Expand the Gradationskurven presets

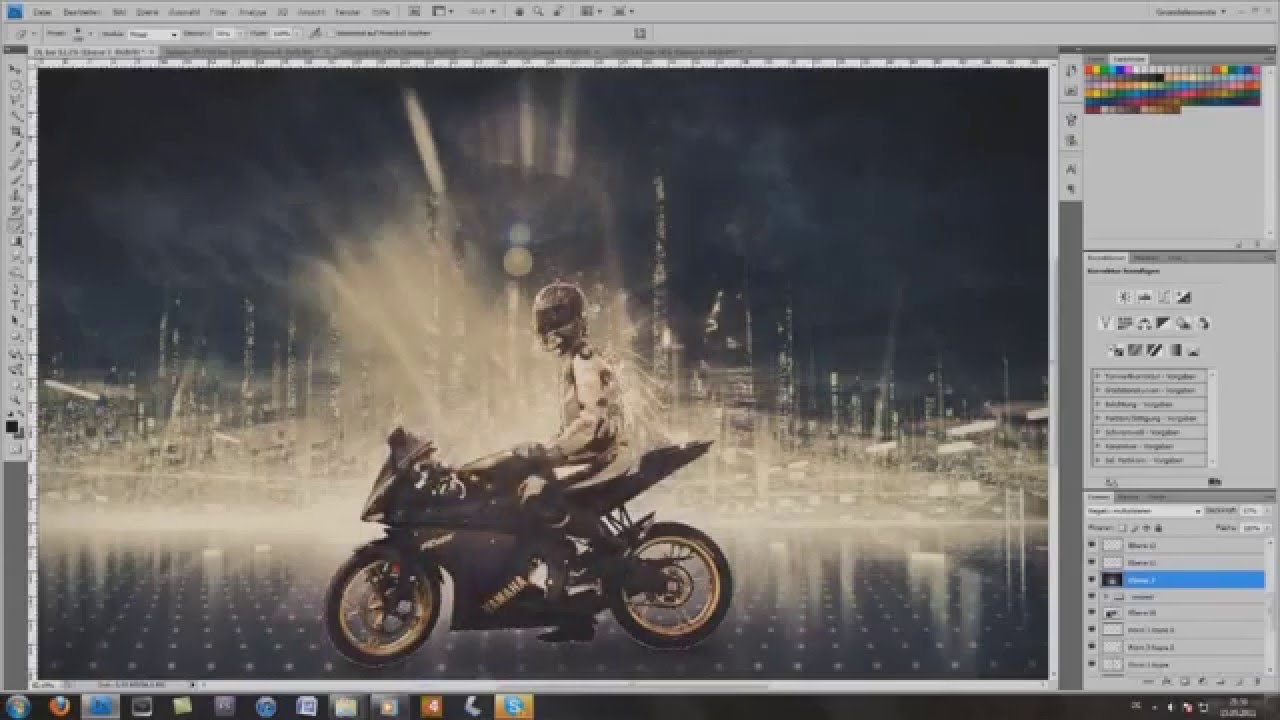click(1098, 390)
